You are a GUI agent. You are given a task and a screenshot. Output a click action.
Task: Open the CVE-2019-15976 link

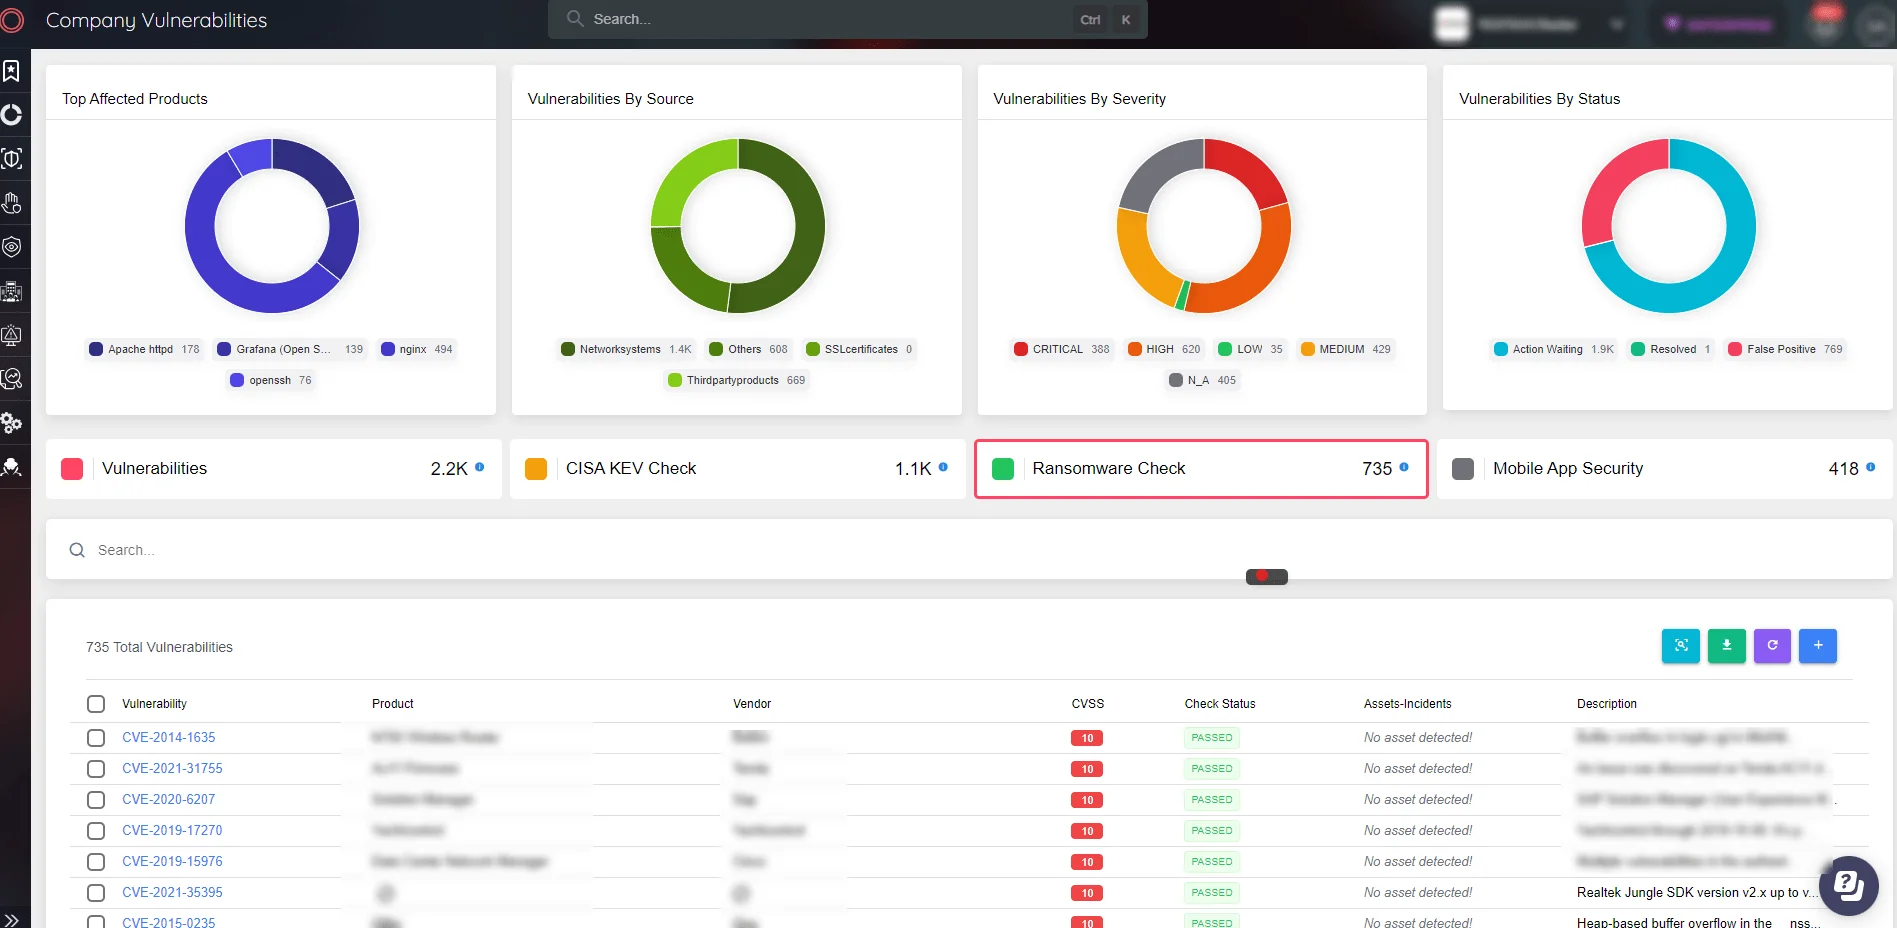click(x=172, y=861)
